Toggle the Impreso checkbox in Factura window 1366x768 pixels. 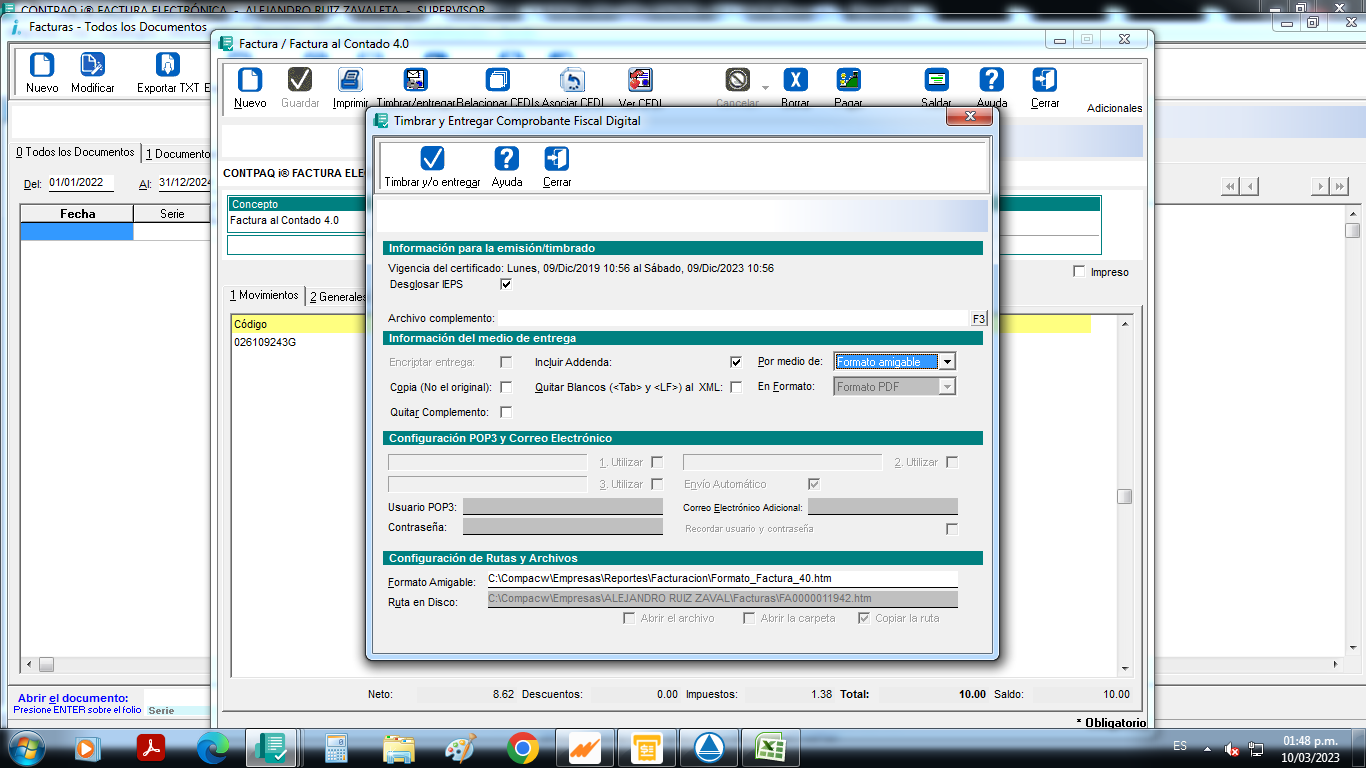pos(1079,272)
